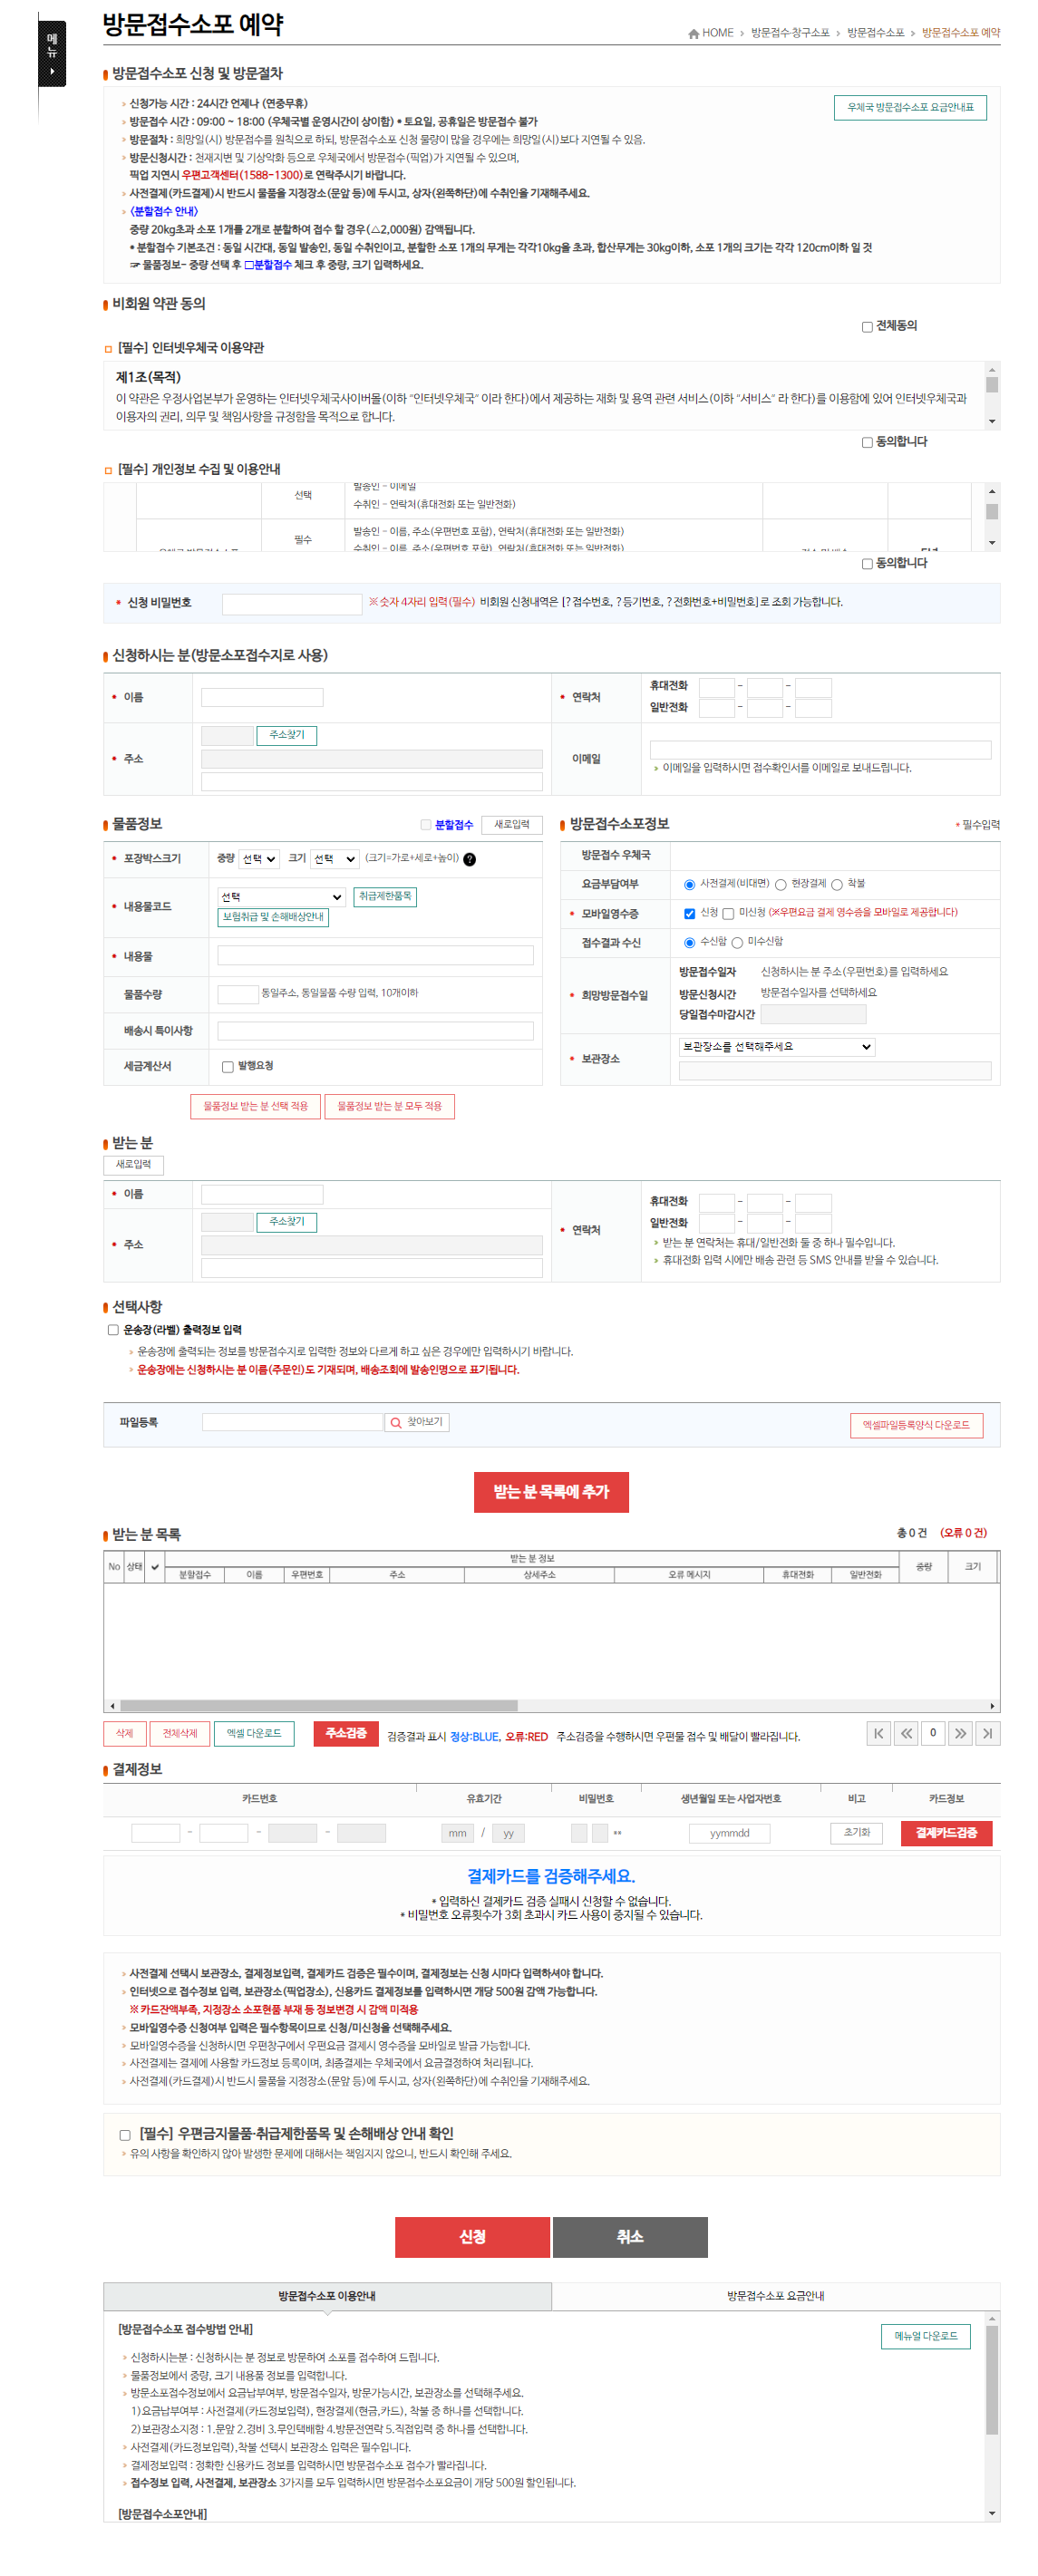Check the 미신청 mobile receipt checkbox

click(x=728, y=914)
